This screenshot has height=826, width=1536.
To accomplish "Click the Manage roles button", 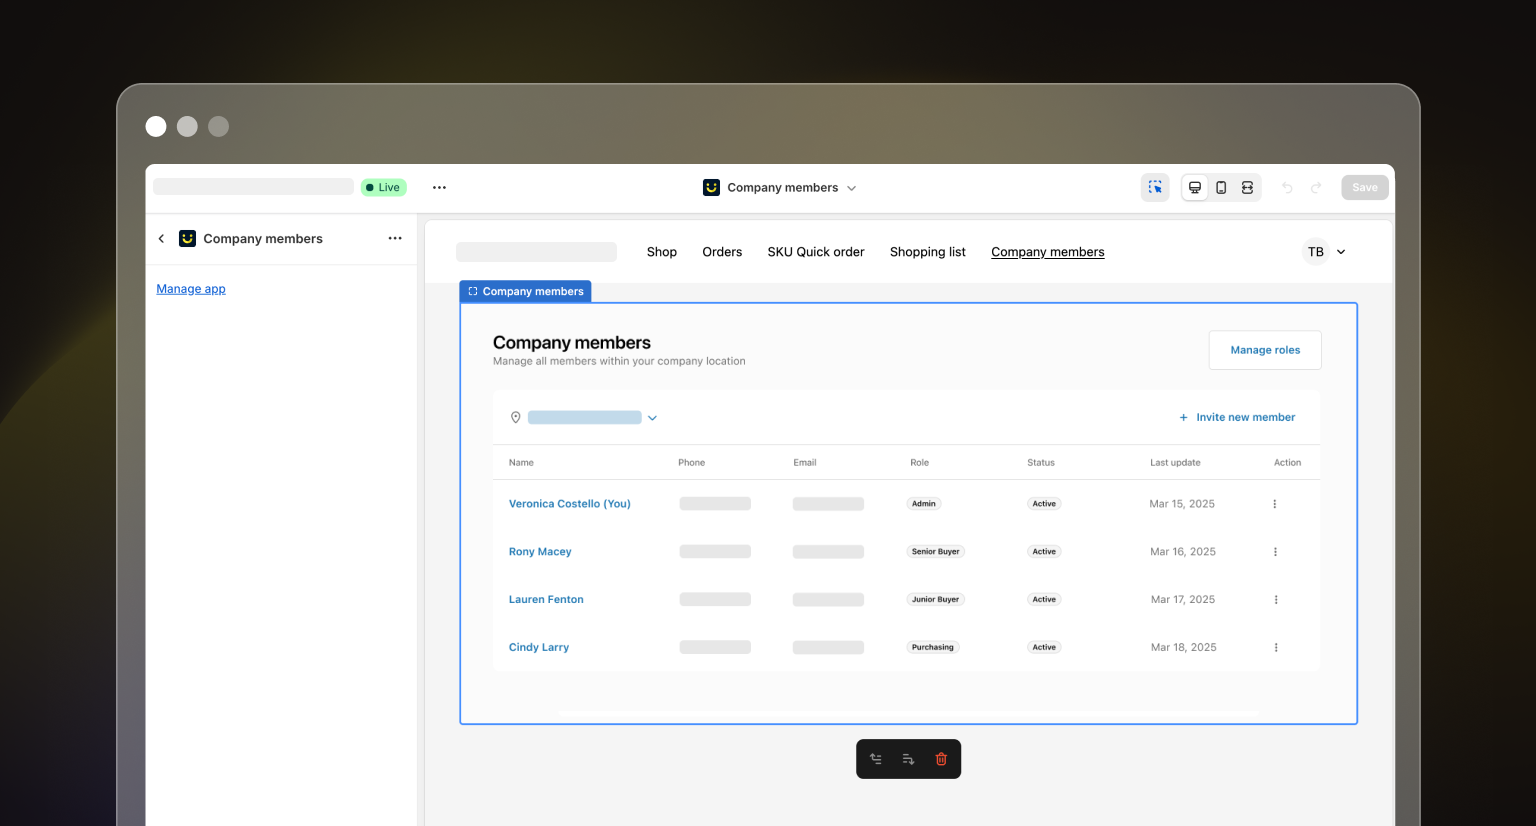I will 1265,350.
